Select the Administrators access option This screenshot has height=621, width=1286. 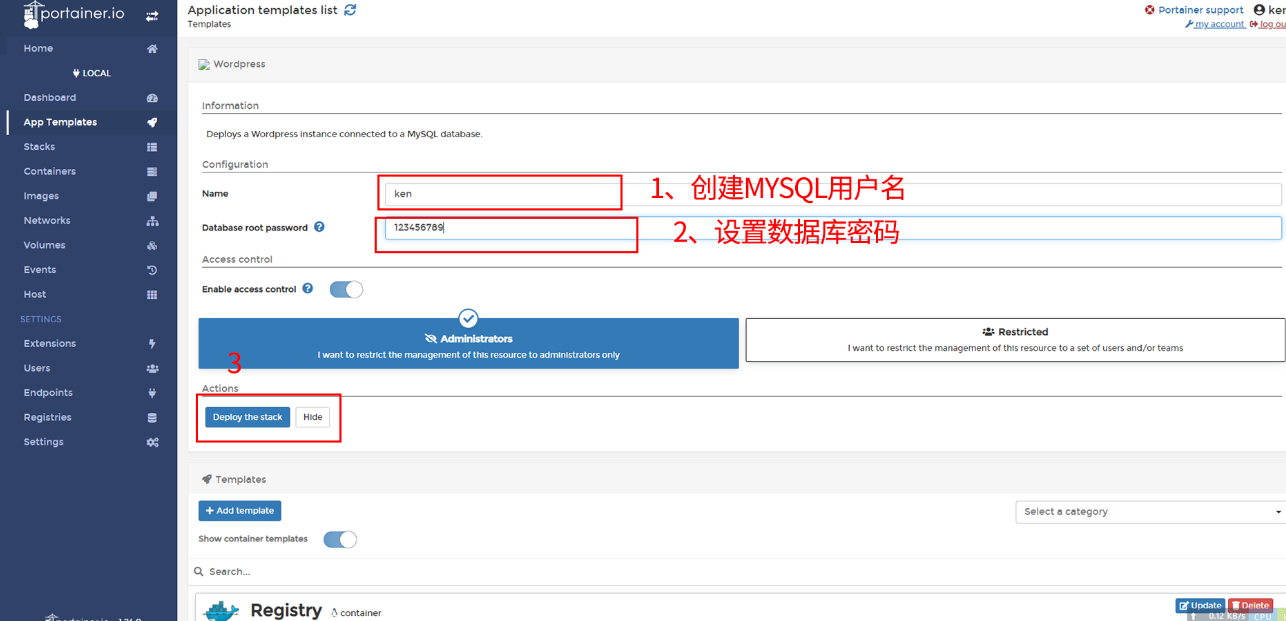tap(468, 344)
